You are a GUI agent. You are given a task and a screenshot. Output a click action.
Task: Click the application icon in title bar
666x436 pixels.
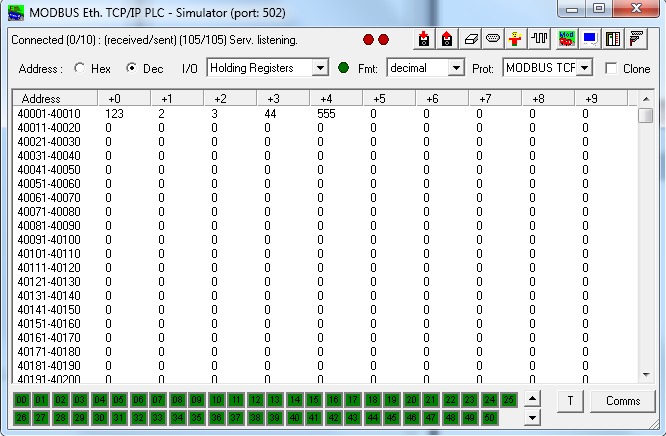coord(16,13)
